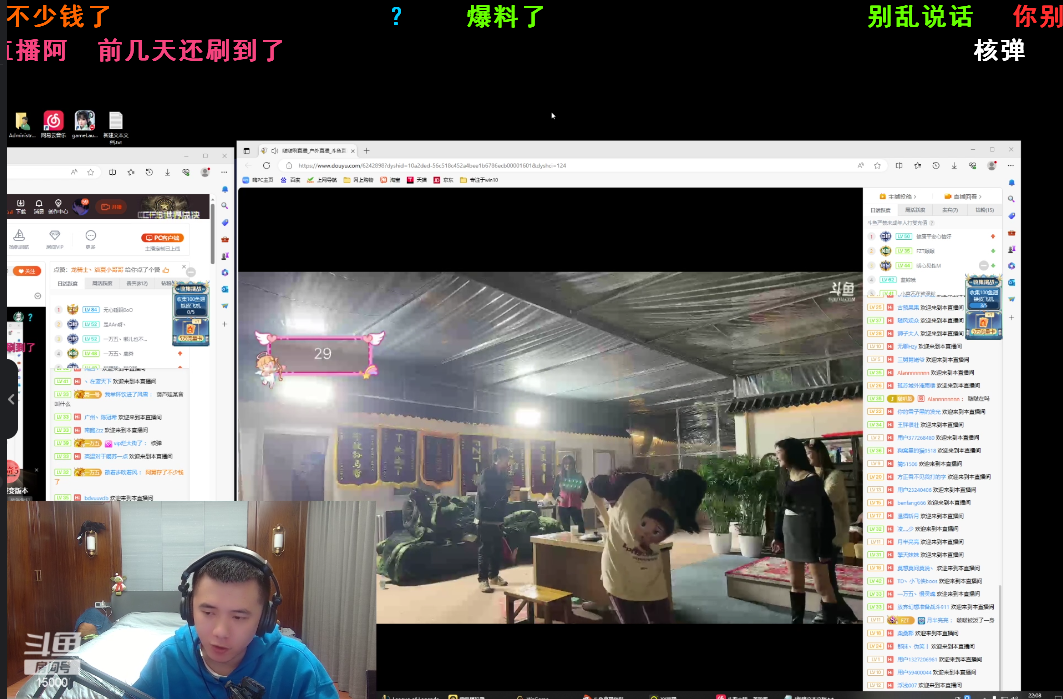Viewport: 1063px width, 699px height.
Task: Refresh the page in the front browser window
Action: click(266, 165)
